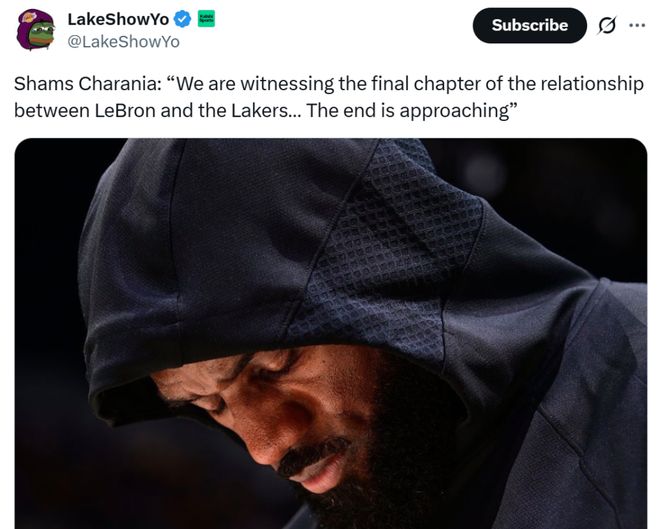The height and width of the screenshot is (529, 660).
Task: Click the blue verified checkmark badge
Action: 182,19
